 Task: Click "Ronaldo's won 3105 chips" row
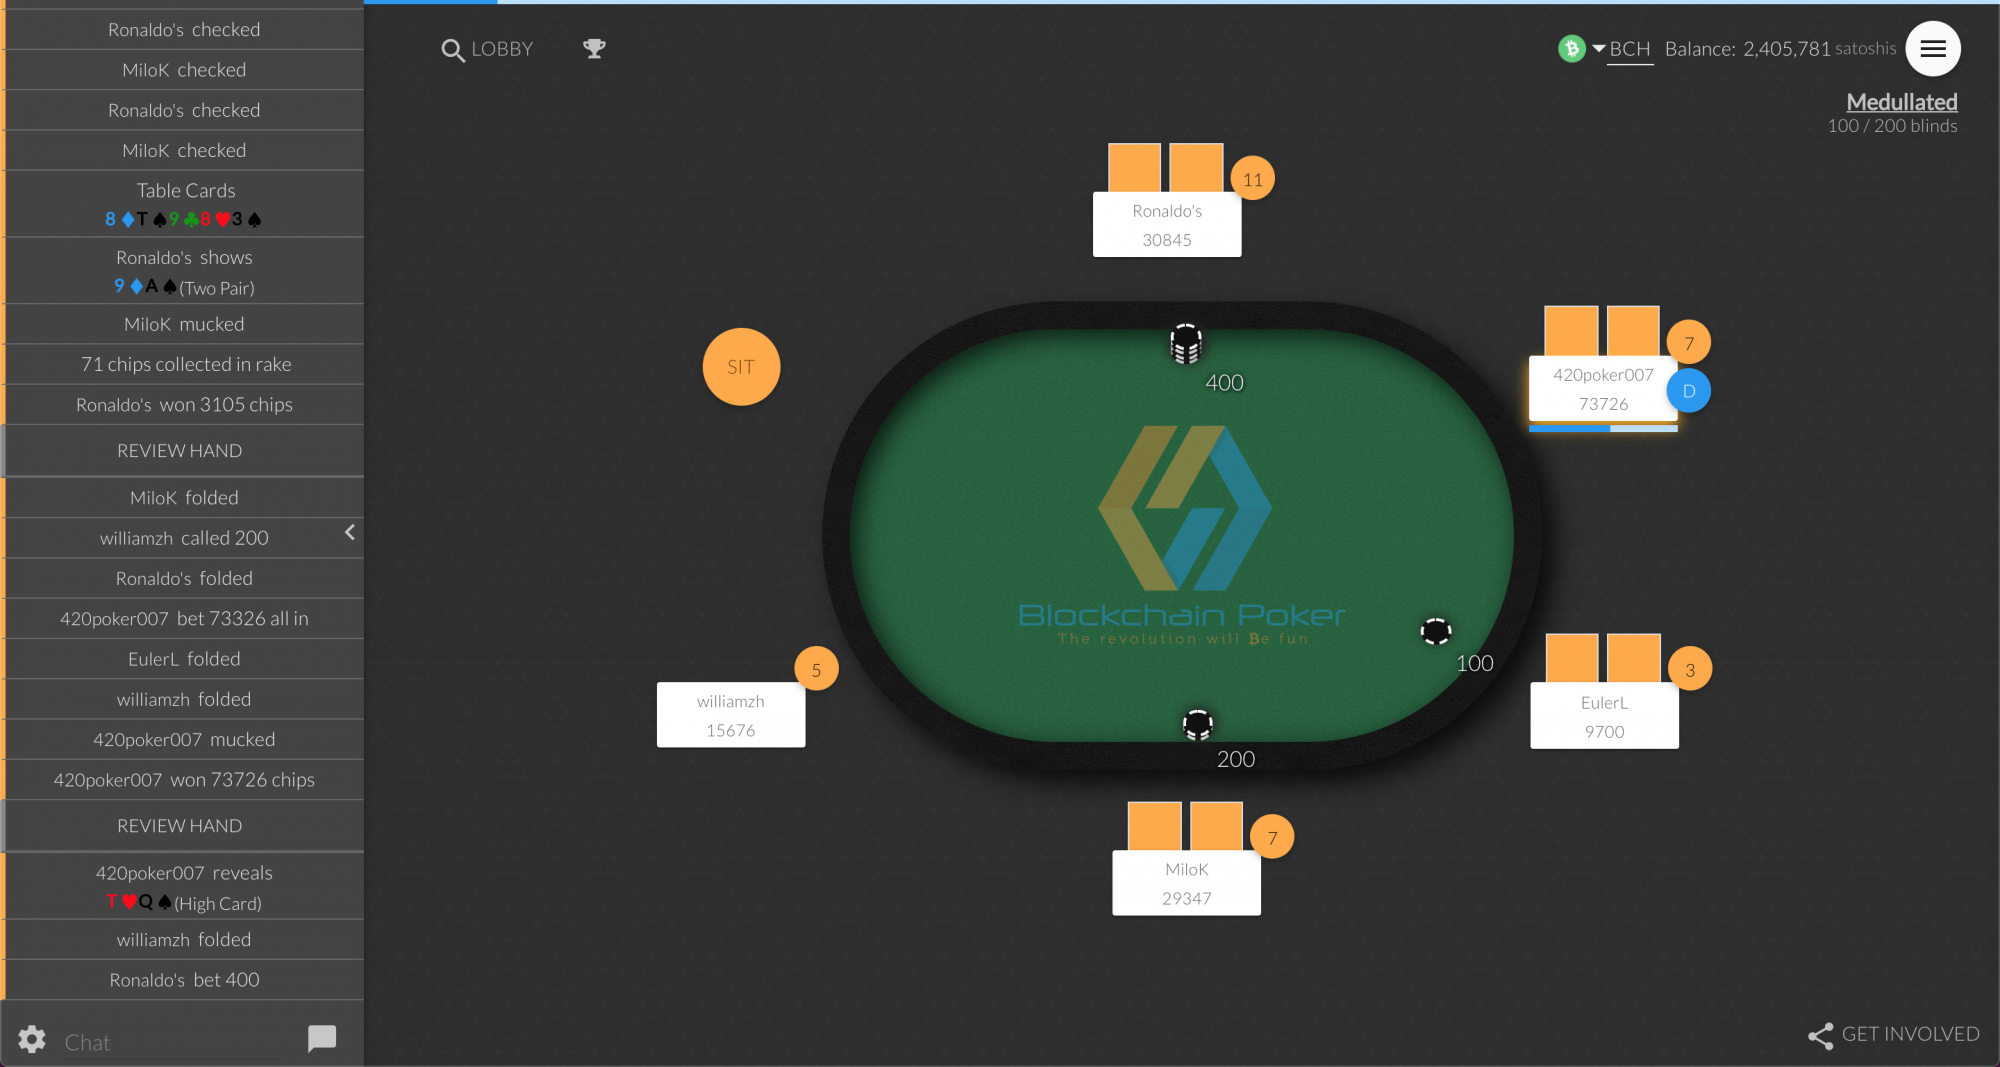tap(184, 405)
